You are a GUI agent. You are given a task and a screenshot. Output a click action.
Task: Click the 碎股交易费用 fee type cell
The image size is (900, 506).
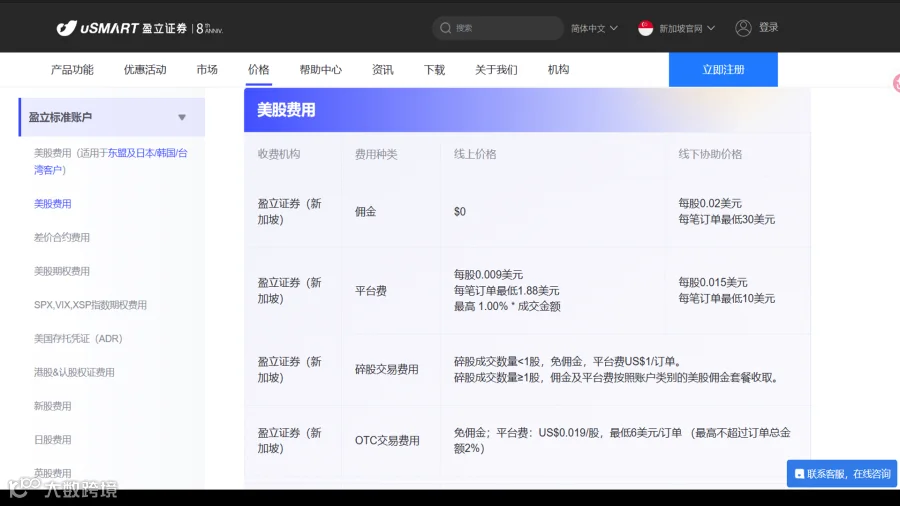(x=386, y=369)
